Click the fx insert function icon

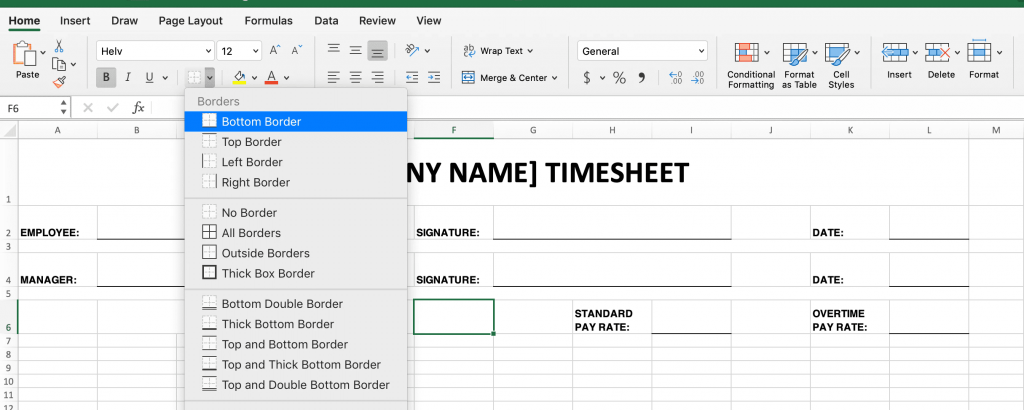point(138,108)
